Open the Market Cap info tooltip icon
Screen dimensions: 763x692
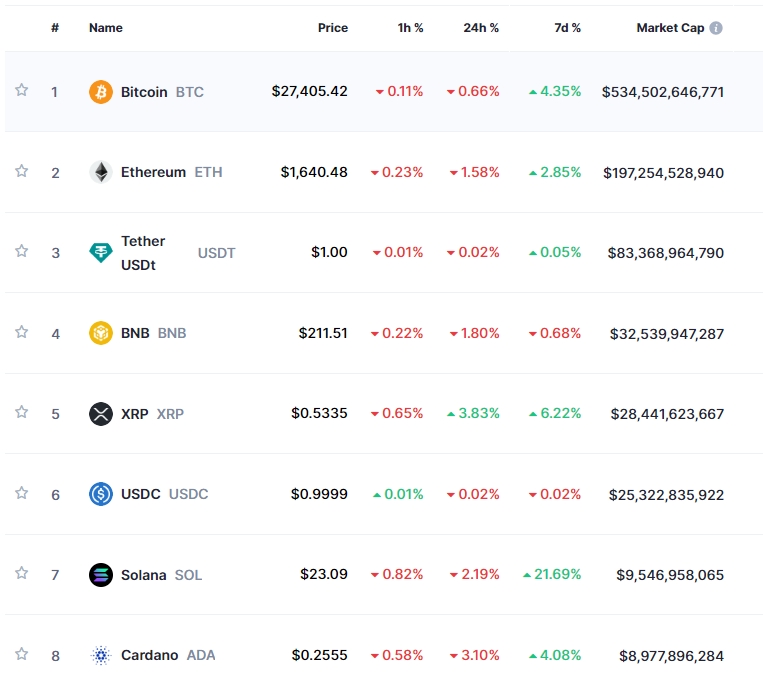click(716, 28)
